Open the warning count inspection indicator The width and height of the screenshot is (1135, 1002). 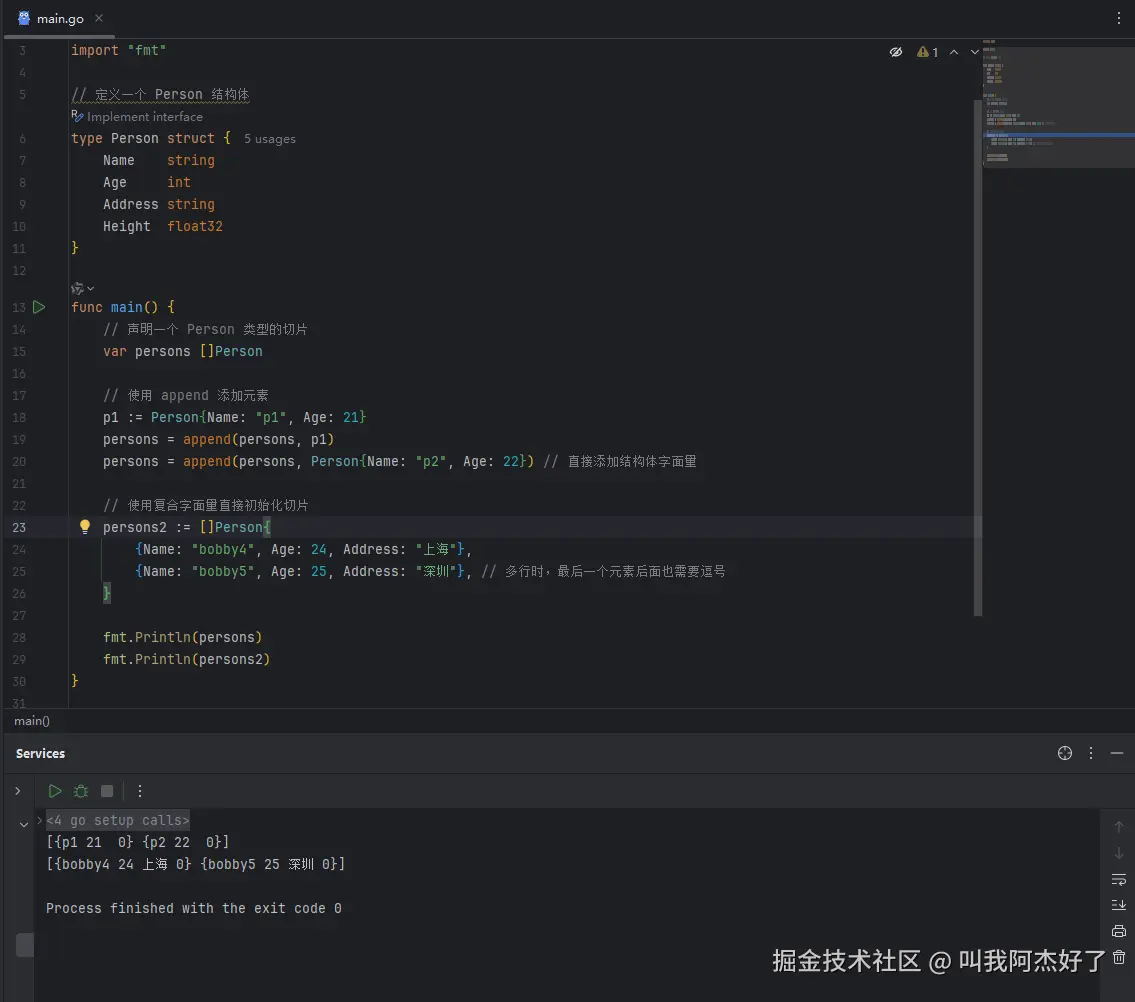coord(927,52)
